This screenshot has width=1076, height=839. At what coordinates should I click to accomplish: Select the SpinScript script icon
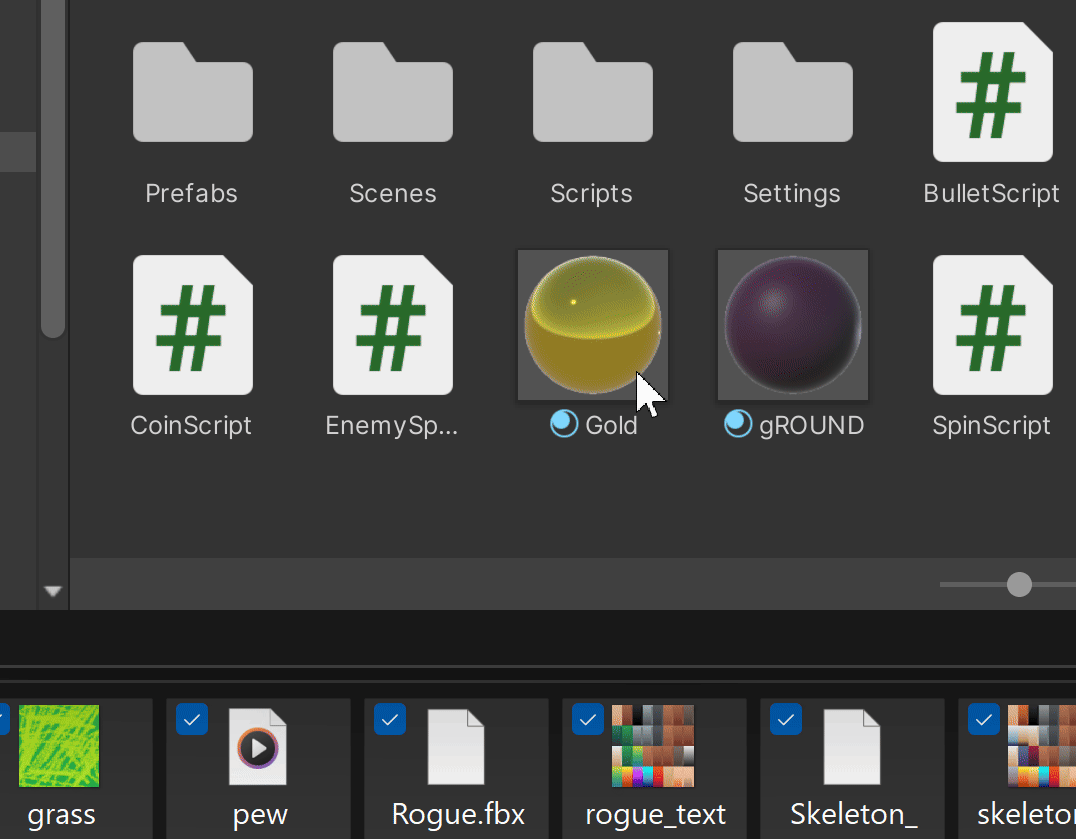(x=991, y=324)
